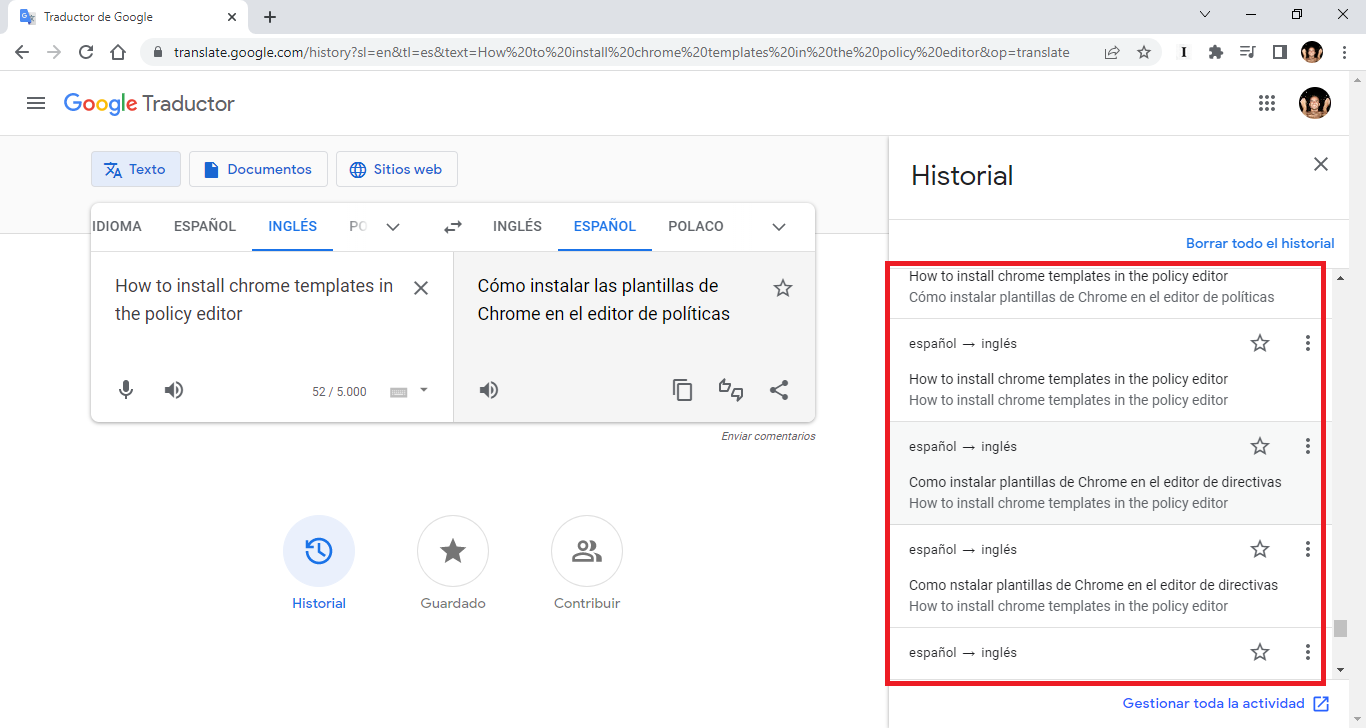Click the browser address bar
1366x728 pixels.
point(620,52)
